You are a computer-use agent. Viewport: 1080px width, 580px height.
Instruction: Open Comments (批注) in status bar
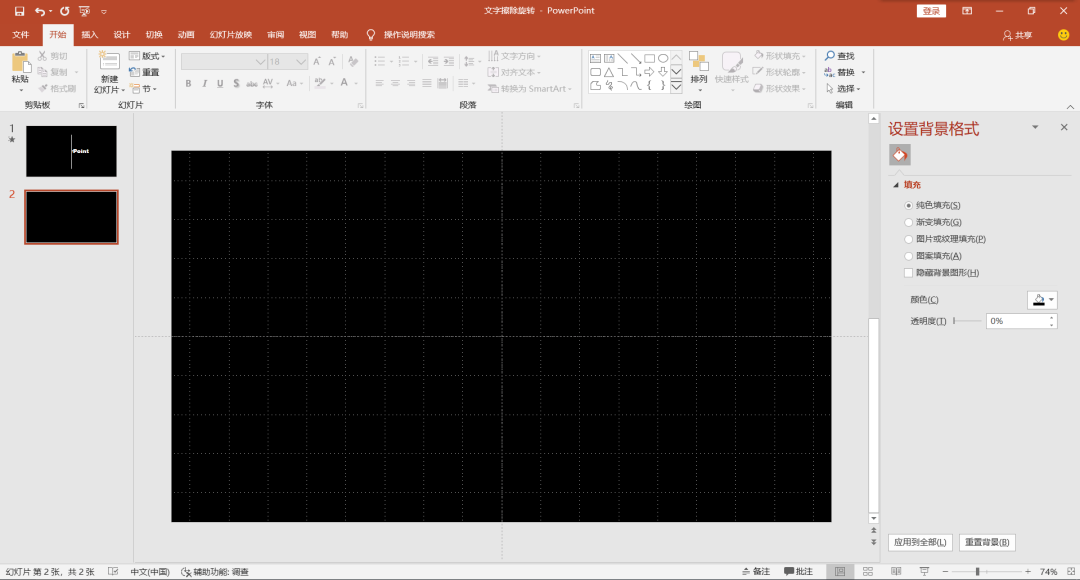798,572
